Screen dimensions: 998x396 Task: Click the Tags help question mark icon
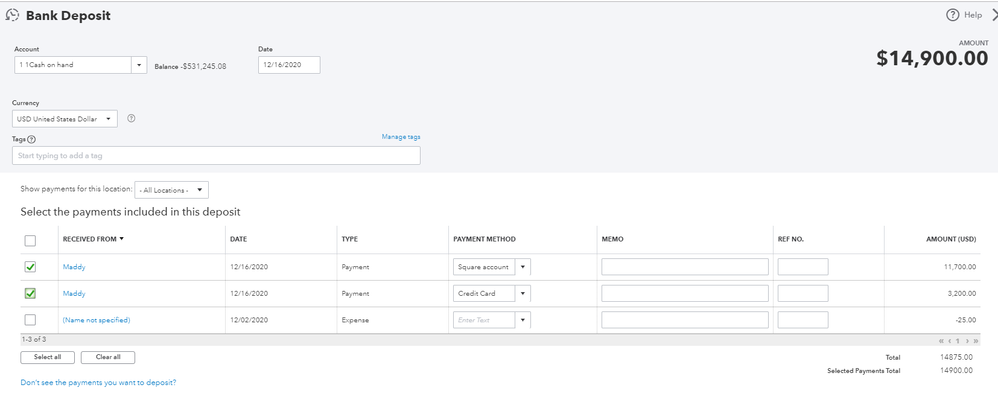[32, 139]
